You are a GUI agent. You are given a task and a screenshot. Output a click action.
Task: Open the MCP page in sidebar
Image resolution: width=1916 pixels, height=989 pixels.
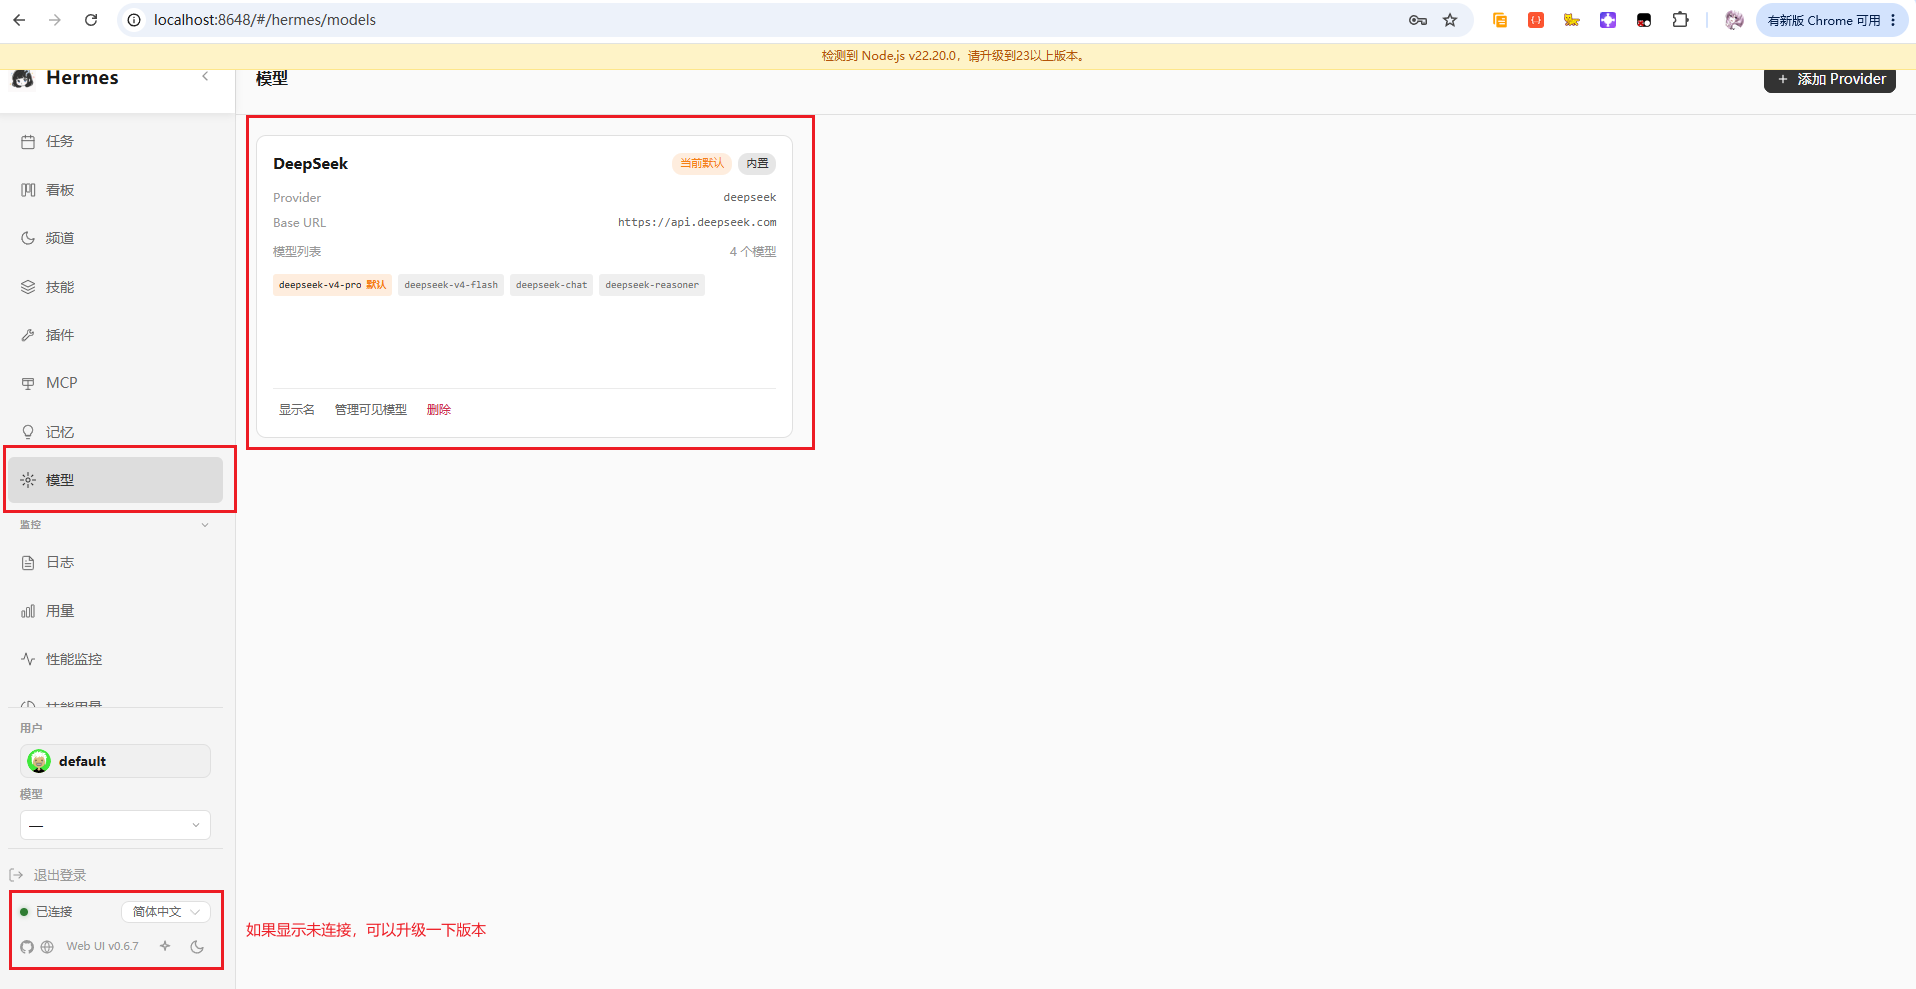[115, 383]
